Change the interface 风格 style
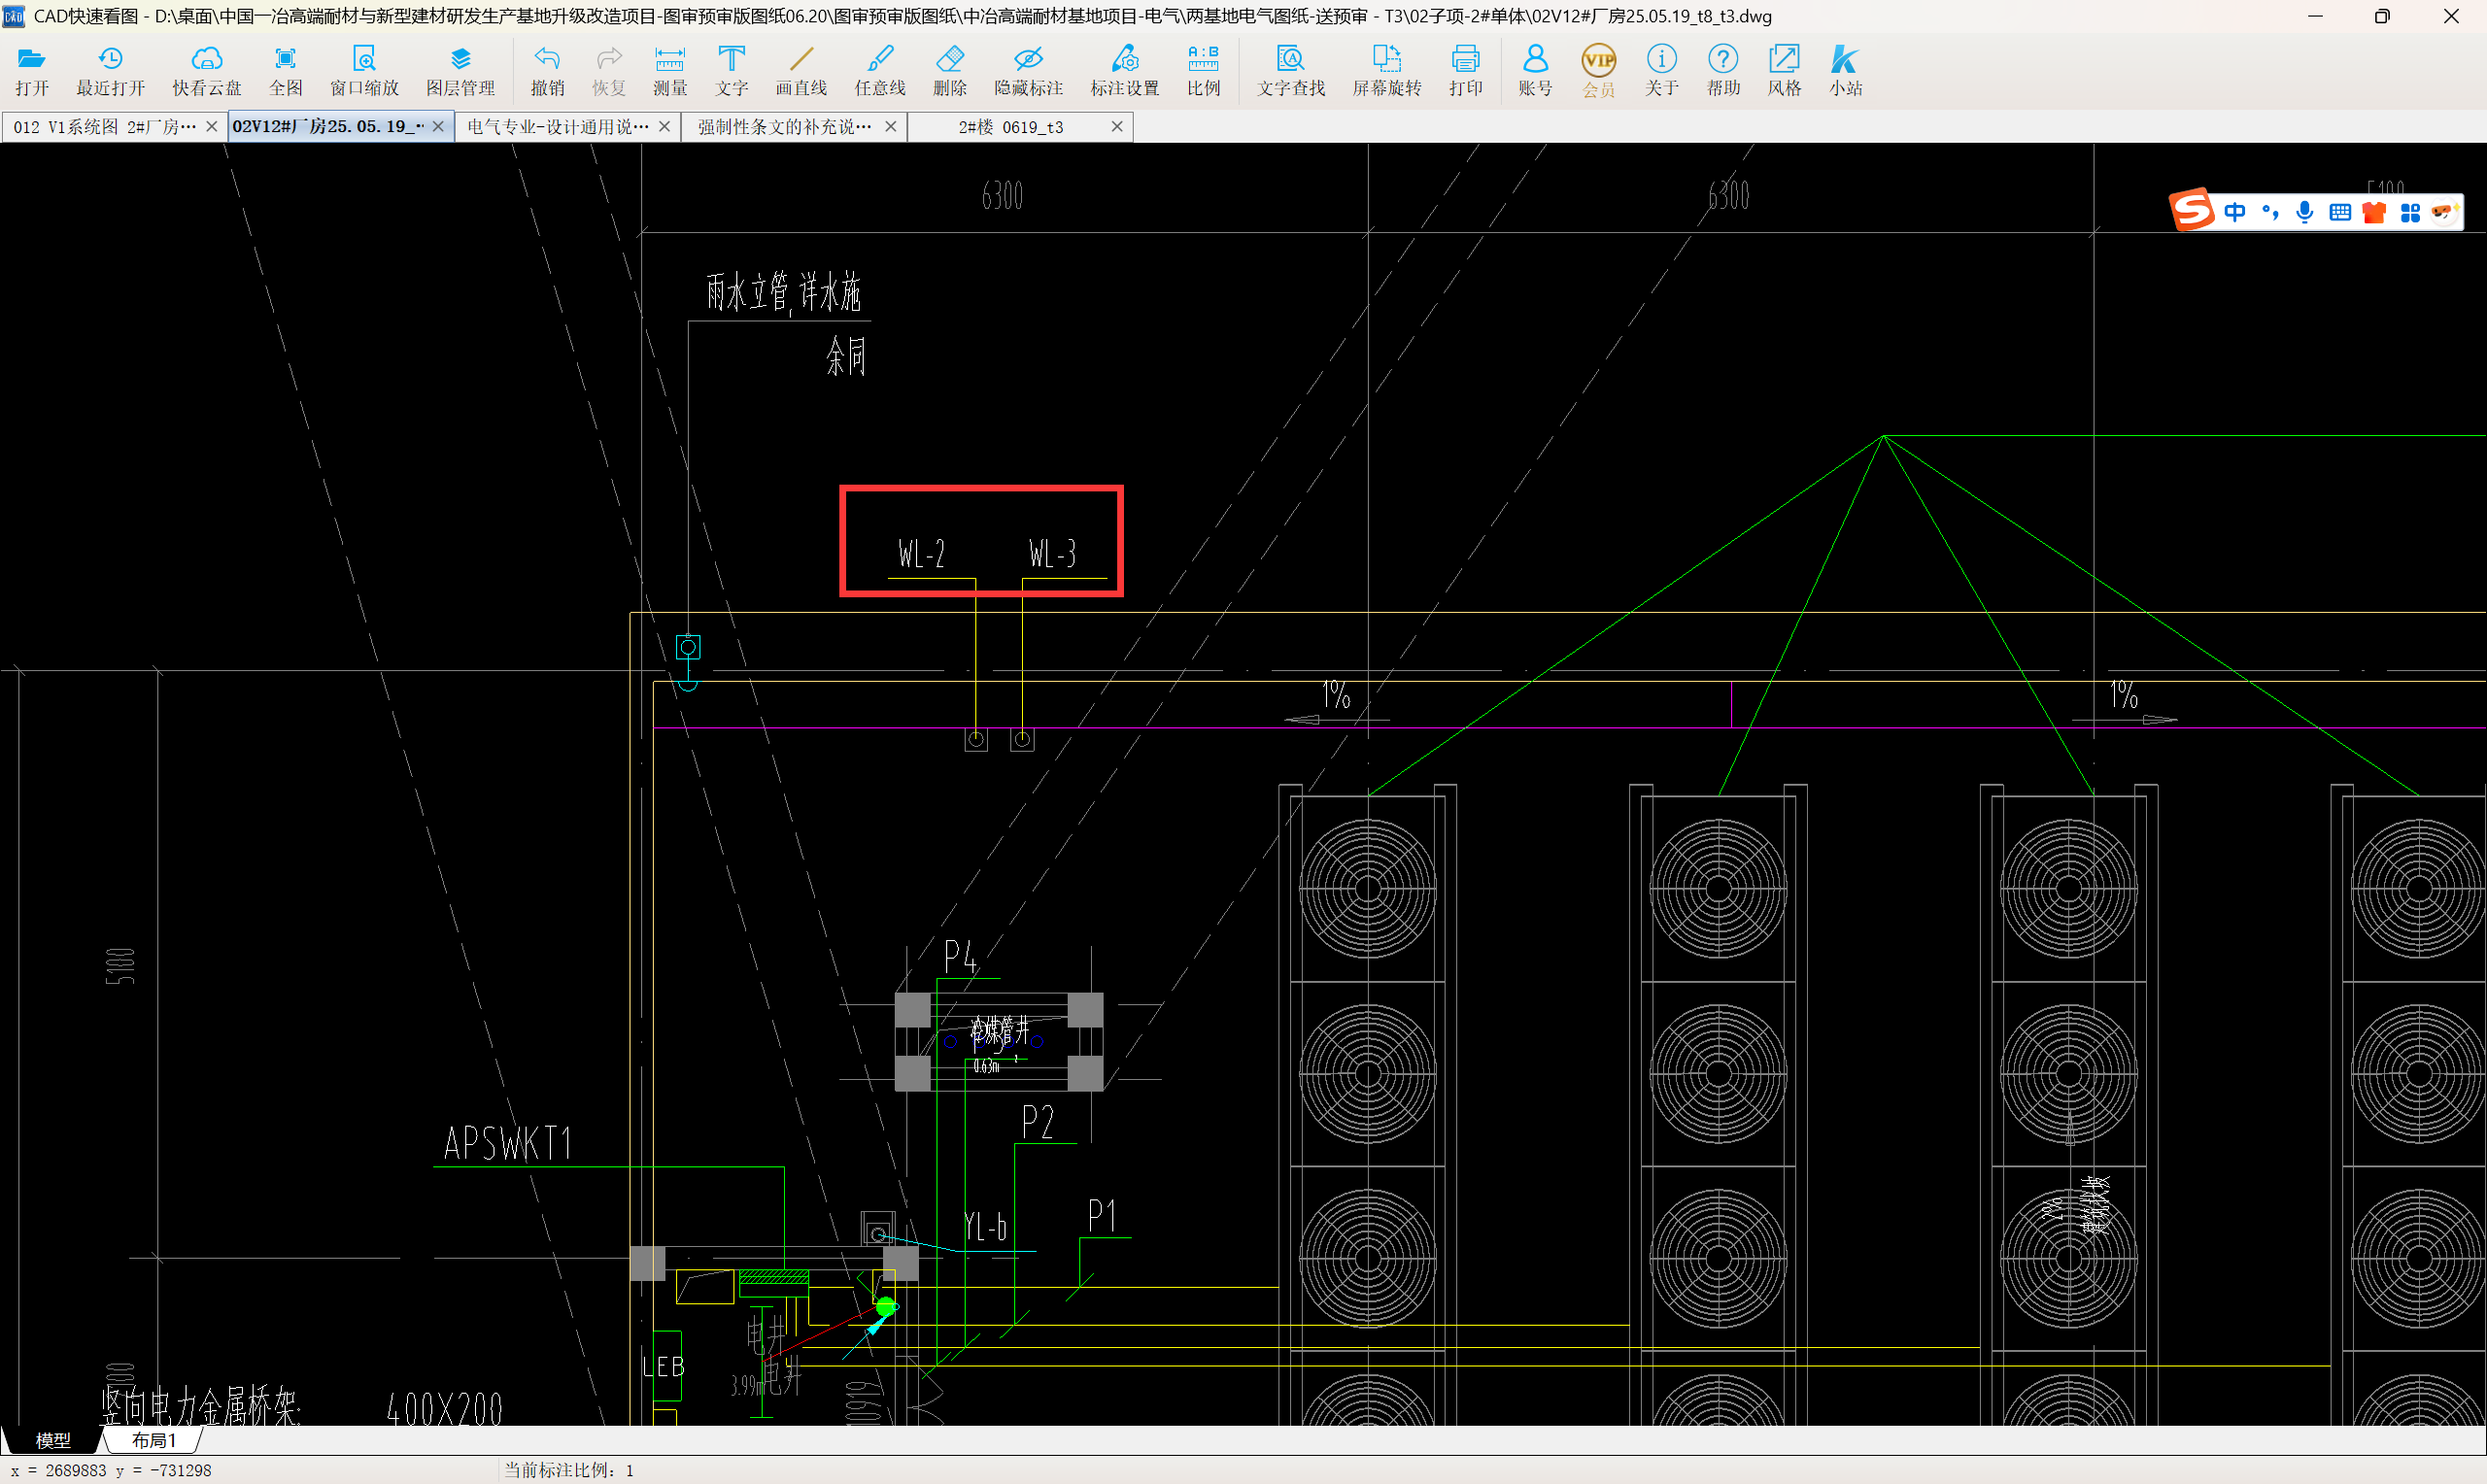 click(x=1784, y=70)
